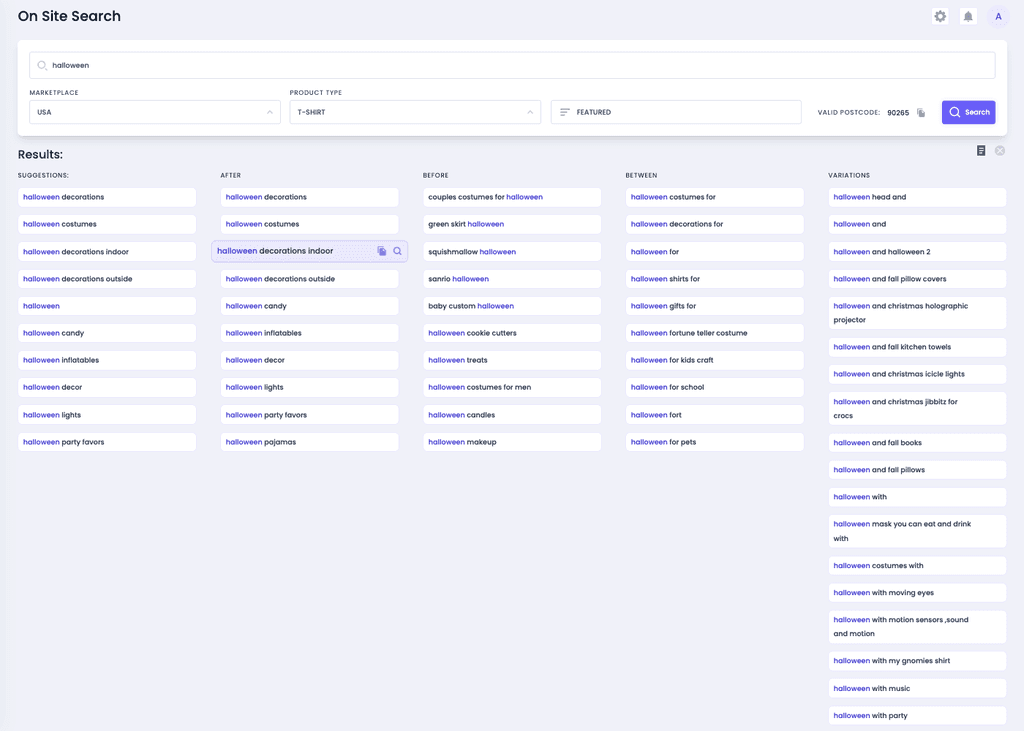This screenshot has width=1024, height=731.
Task: Click the magnifier inside the search box
Action: [40, 64]
